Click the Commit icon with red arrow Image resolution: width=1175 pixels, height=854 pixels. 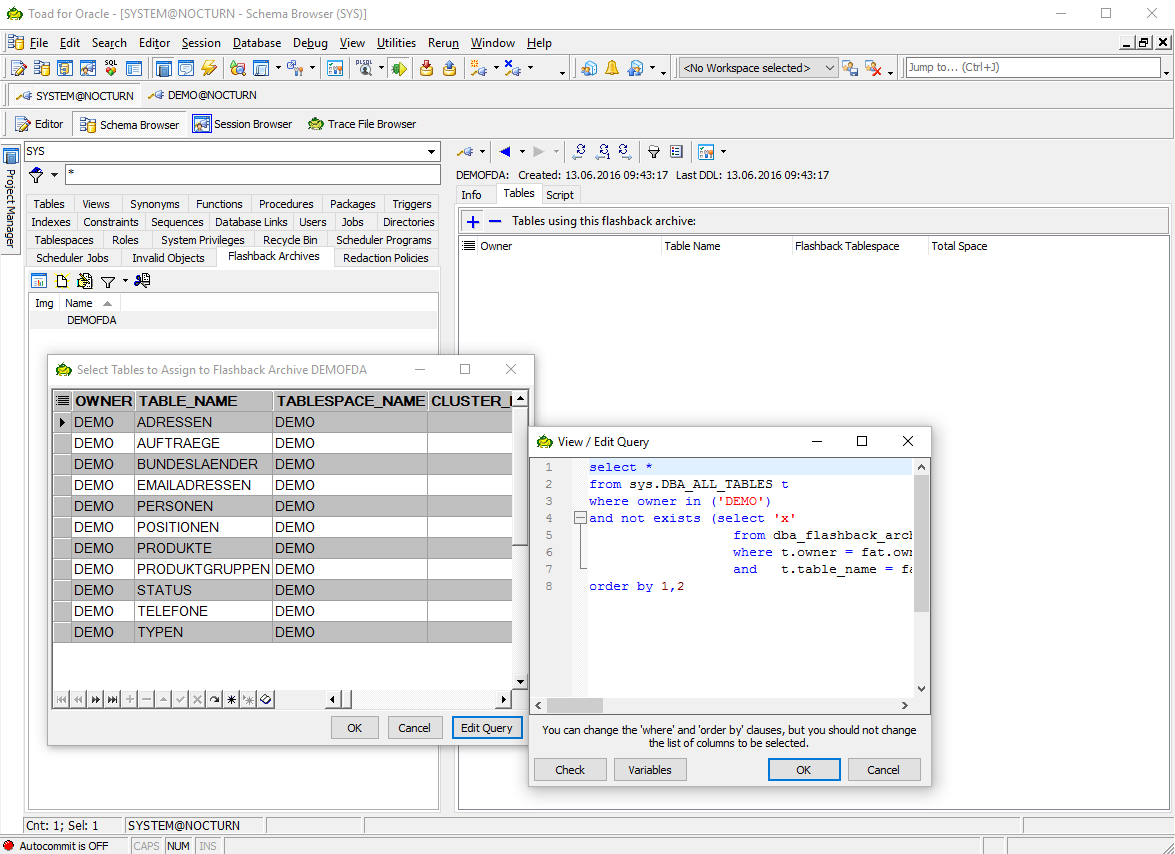click(426, 68)
